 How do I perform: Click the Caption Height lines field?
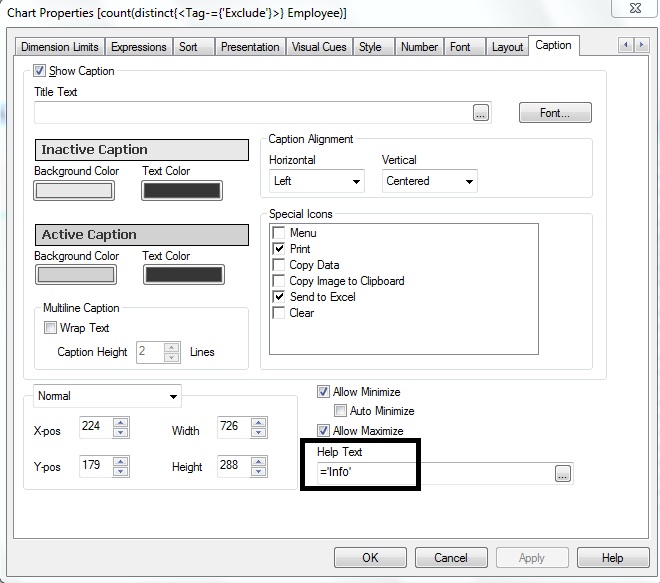(x=150, y=352)
